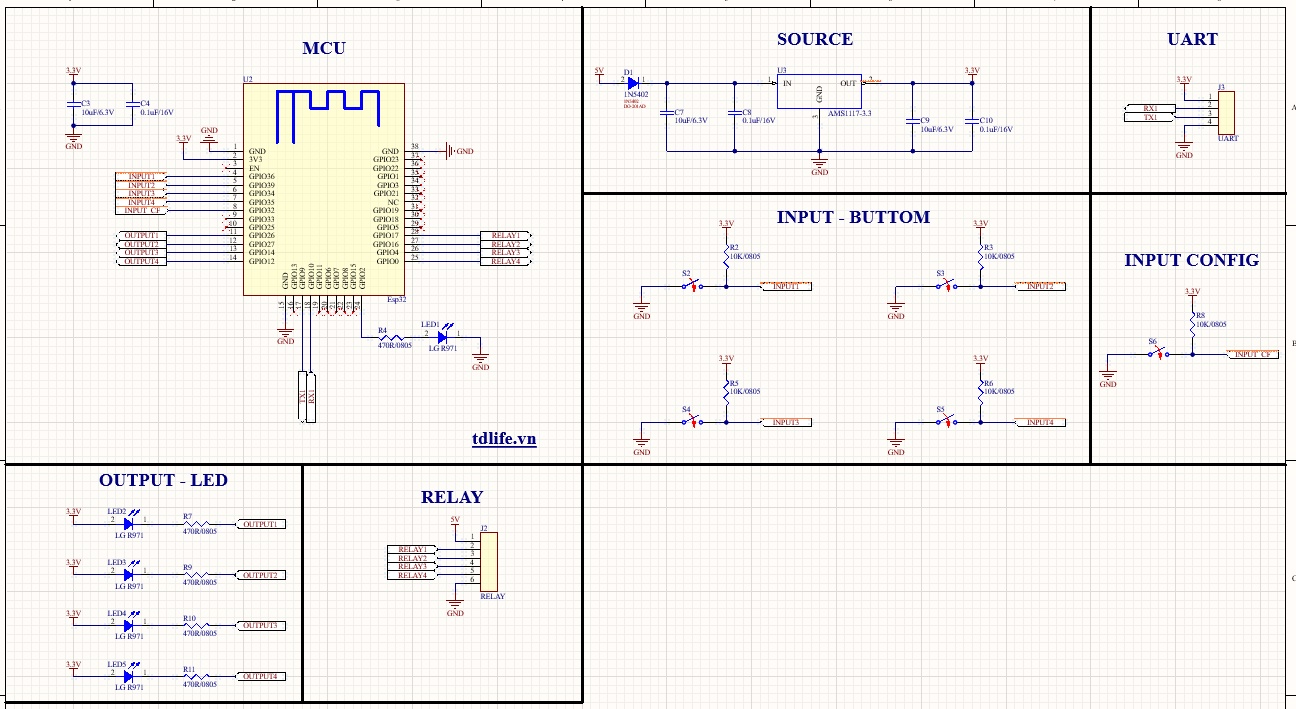
Task: Select push button switch S4
Action: (x=691, y=422)
